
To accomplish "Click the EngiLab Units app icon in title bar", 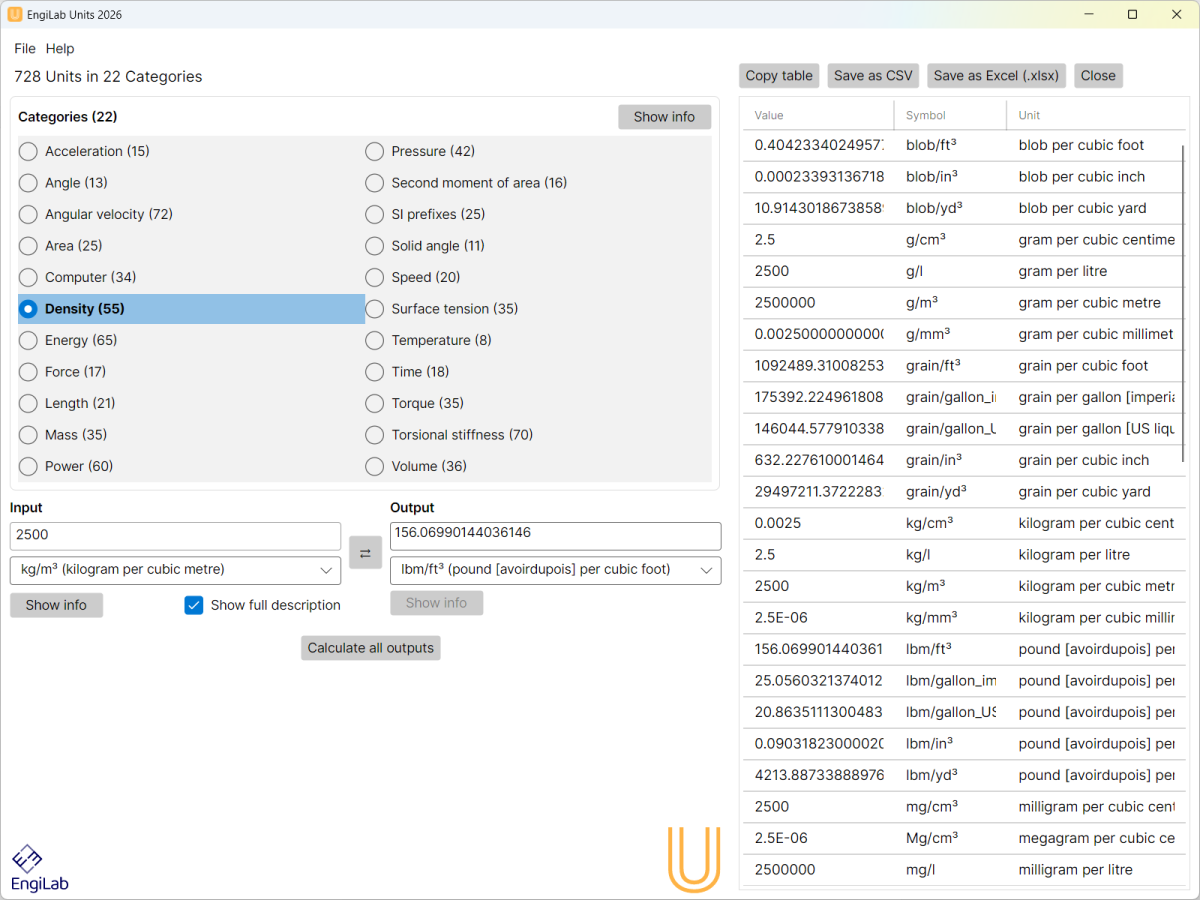I will [15, 15].
